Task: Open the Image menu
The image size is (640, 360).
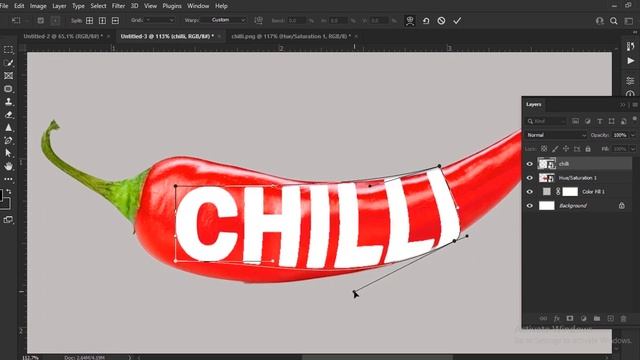Action: click(x=38, y=6)
